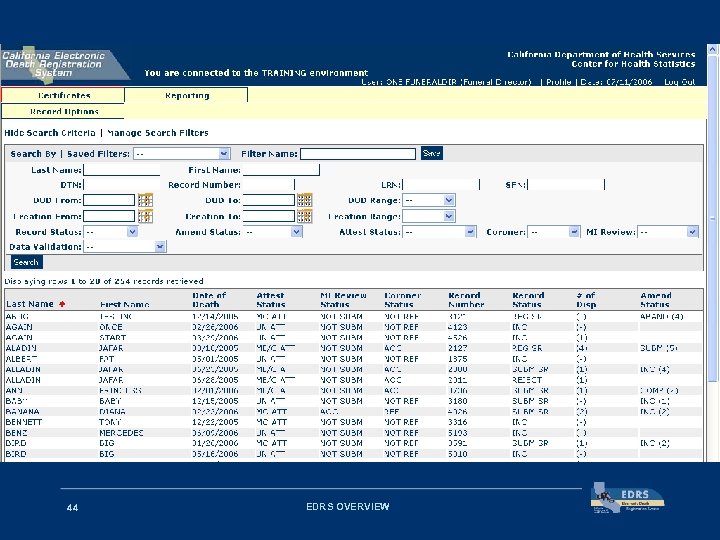This screenshot has width=720, height=540.
Task: Click first name MERCEDES in the BENZ row
Action: pos(121,433)
